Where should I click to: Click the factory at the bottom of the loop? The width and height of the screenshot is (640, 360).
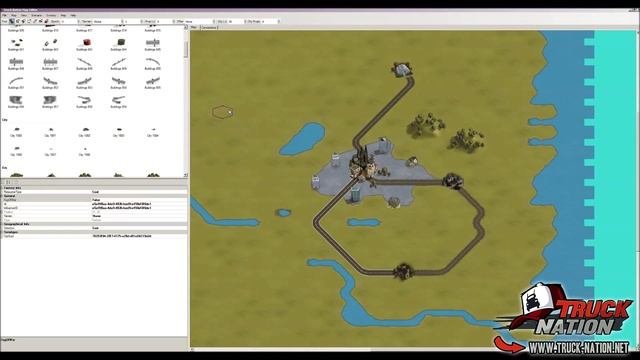[x=403, y=271]
